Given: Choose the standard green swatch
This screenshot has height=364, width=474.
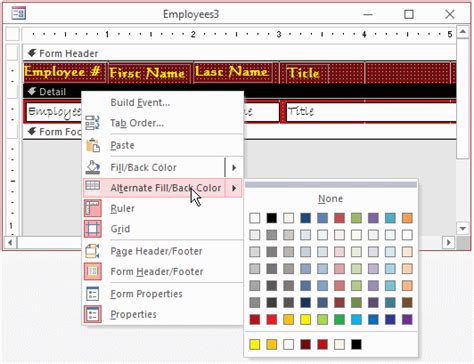Looking at the screenshot, I should click(339, 319).
